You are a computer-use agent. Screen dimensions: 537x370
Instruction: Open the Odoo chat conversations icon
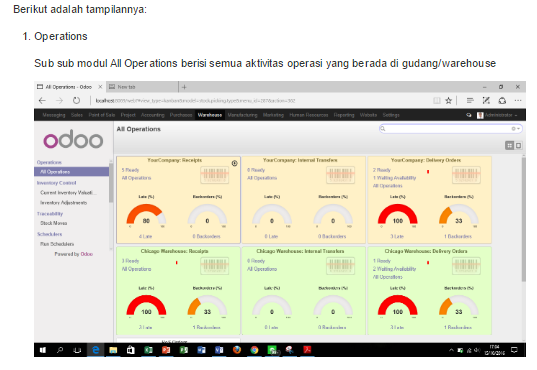click(469, 115)
